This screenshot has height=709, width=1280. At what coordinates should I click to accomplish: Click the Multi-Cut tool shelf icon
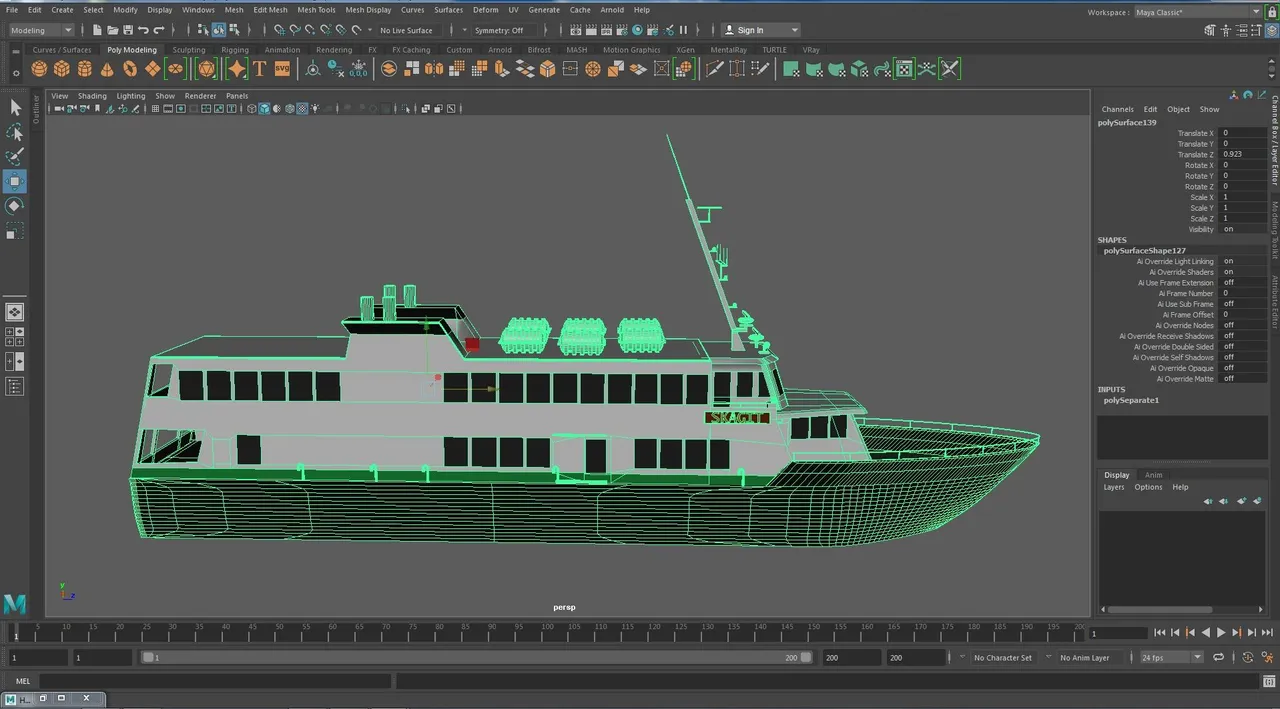point(714,69)
